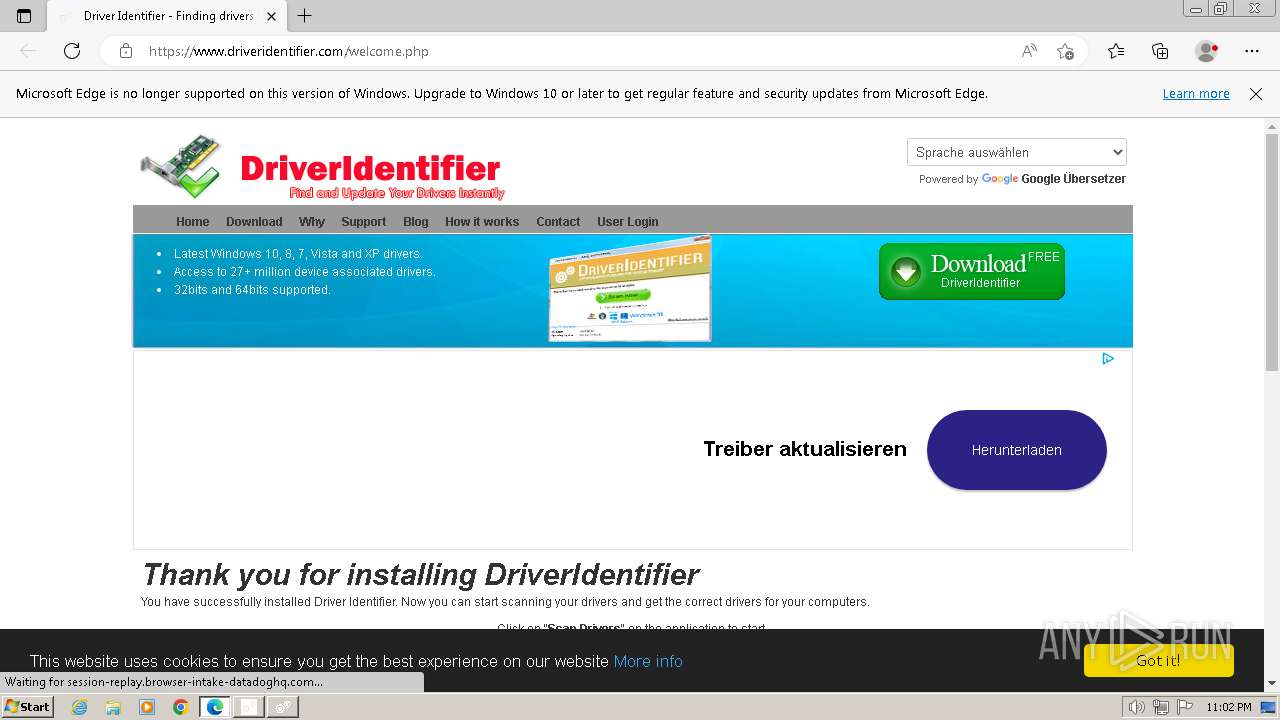Open the Action Center flag icon
This screenshot has width=1280, height=720.
[x=1184, y=707]
